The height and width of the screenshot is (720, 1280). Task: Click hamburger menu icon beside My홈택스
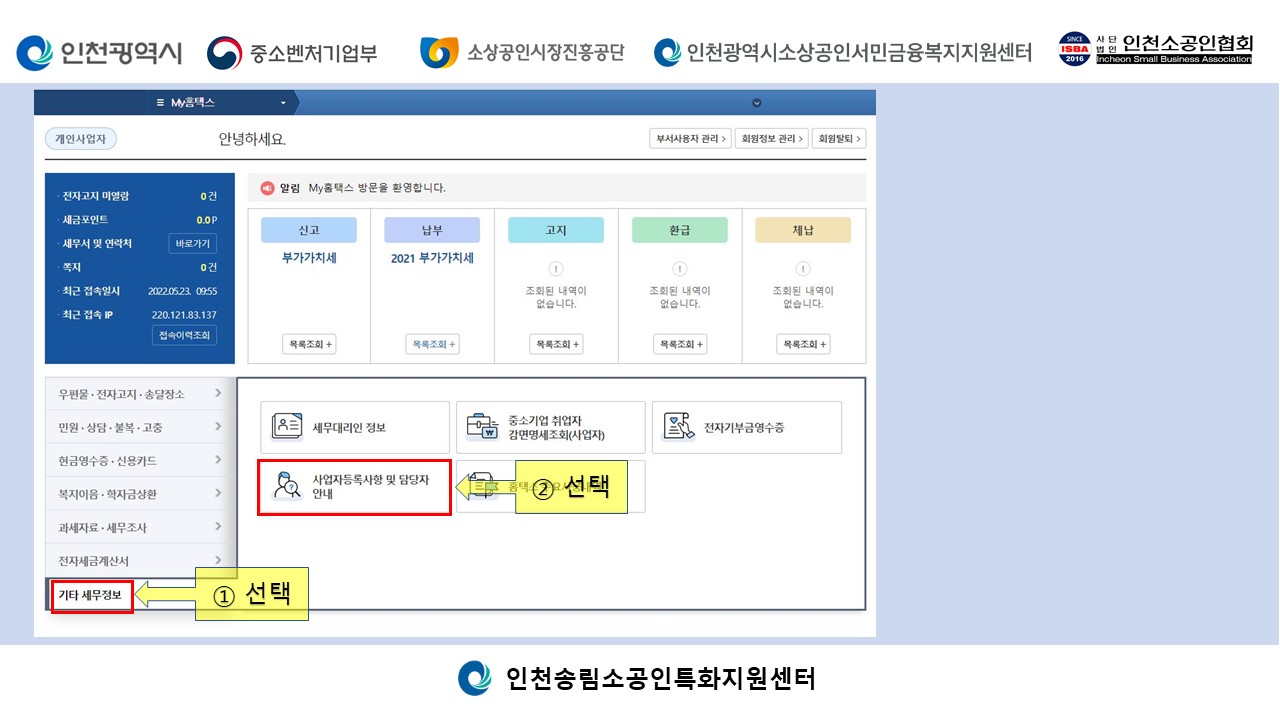pos(159,103)
